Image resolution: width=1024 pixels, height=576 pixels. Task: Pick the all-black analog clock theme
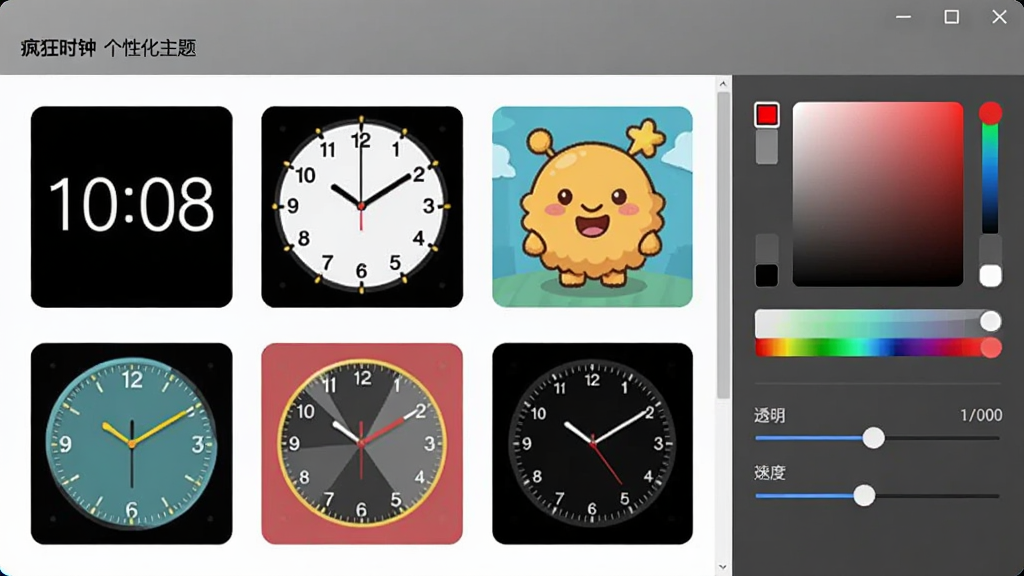coord(592,443)
